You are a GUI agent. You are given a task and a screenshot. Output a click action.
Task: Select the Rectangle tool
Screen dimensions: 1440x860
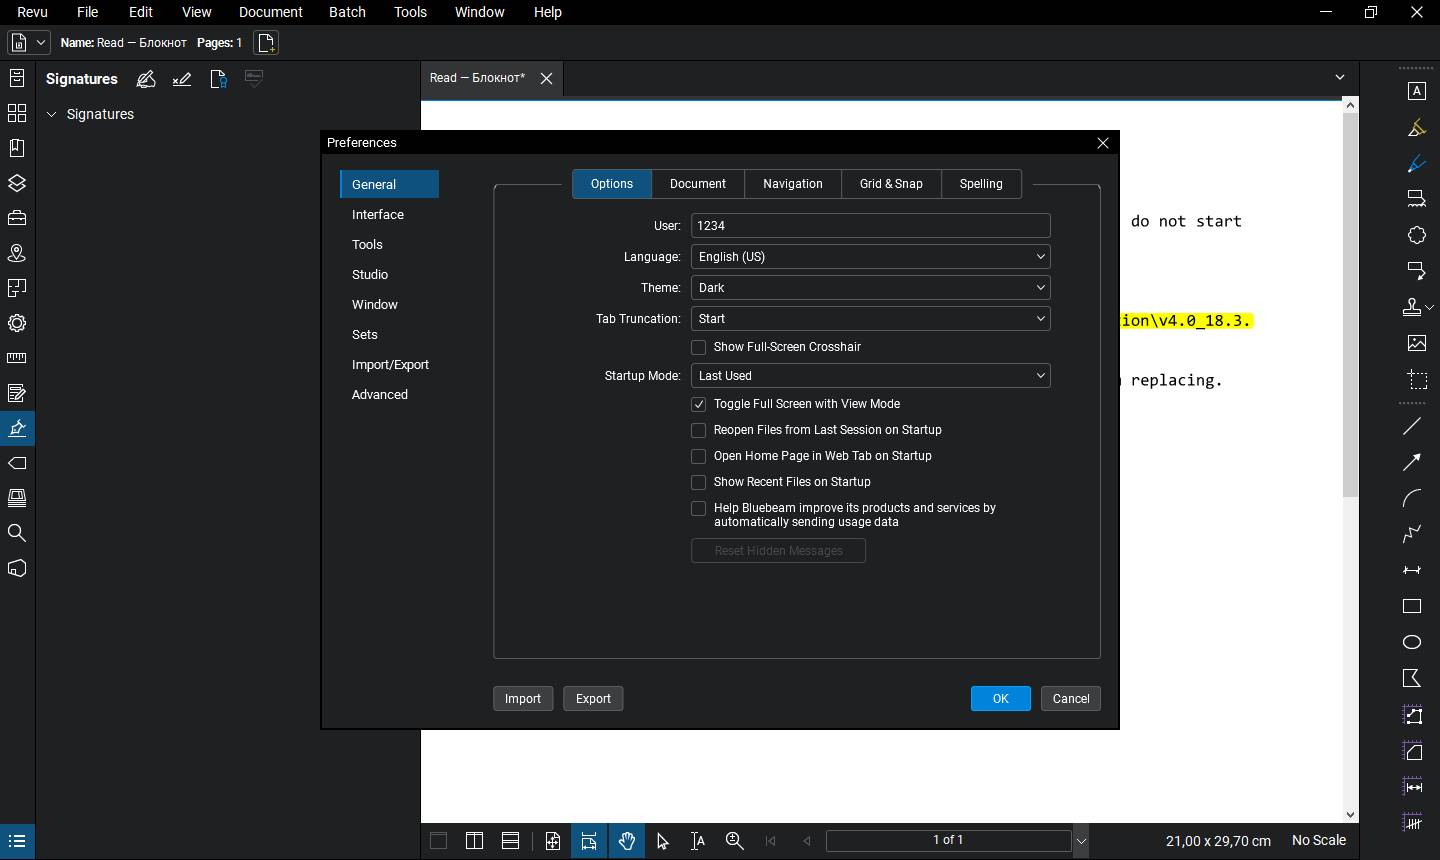tap(1412, 606)
